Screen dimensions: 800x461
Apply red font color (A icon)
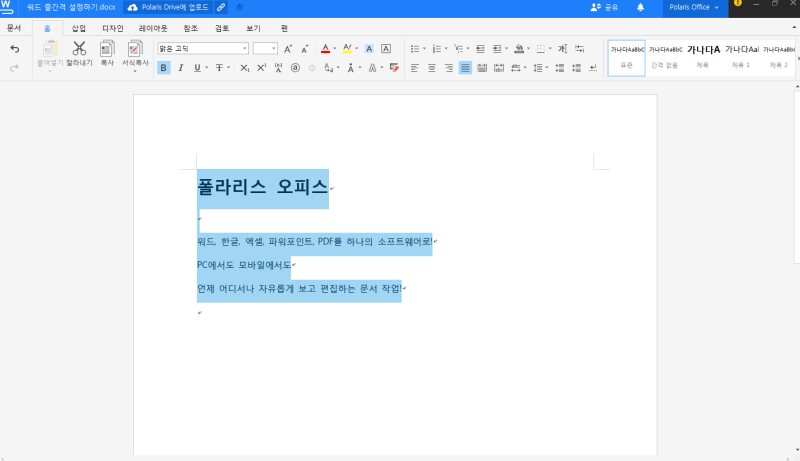326,49
